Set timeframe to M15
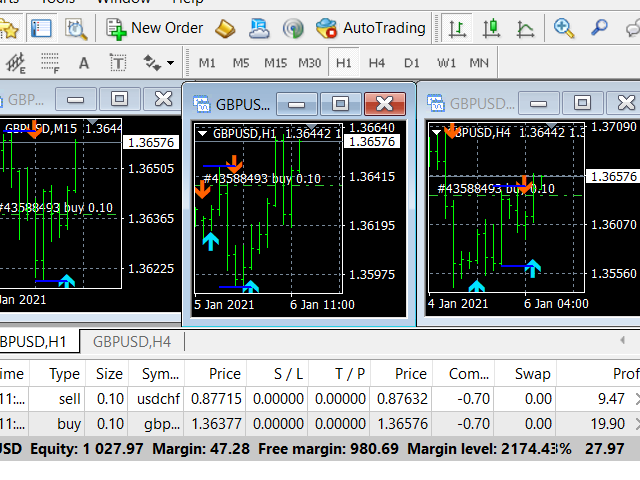 point(276,63)
